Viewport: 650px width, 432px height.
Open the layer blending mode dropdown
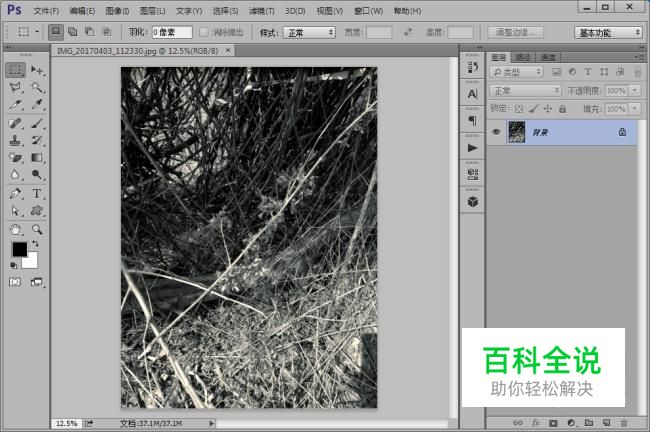pos(525,90)
